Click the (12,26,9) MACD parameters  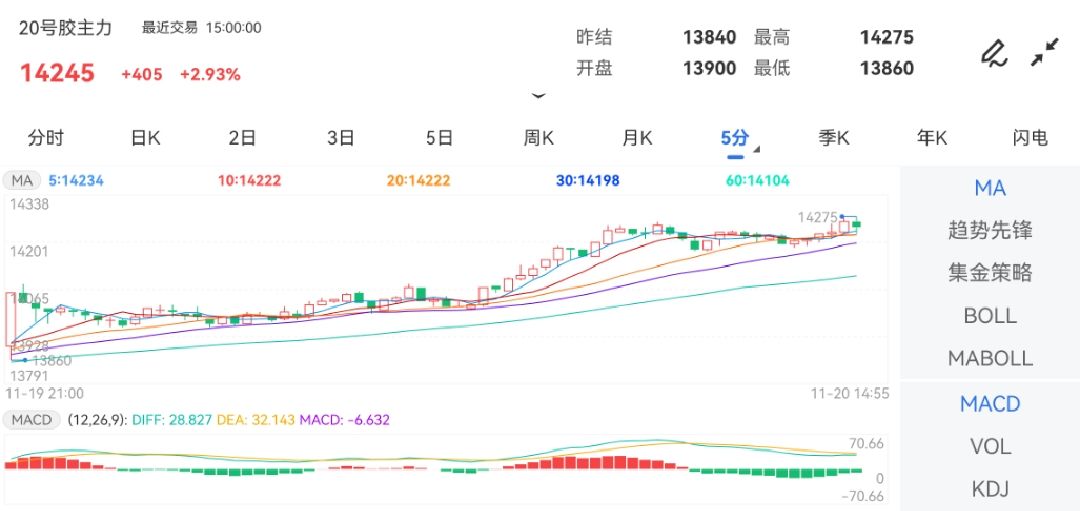point(96,419)
